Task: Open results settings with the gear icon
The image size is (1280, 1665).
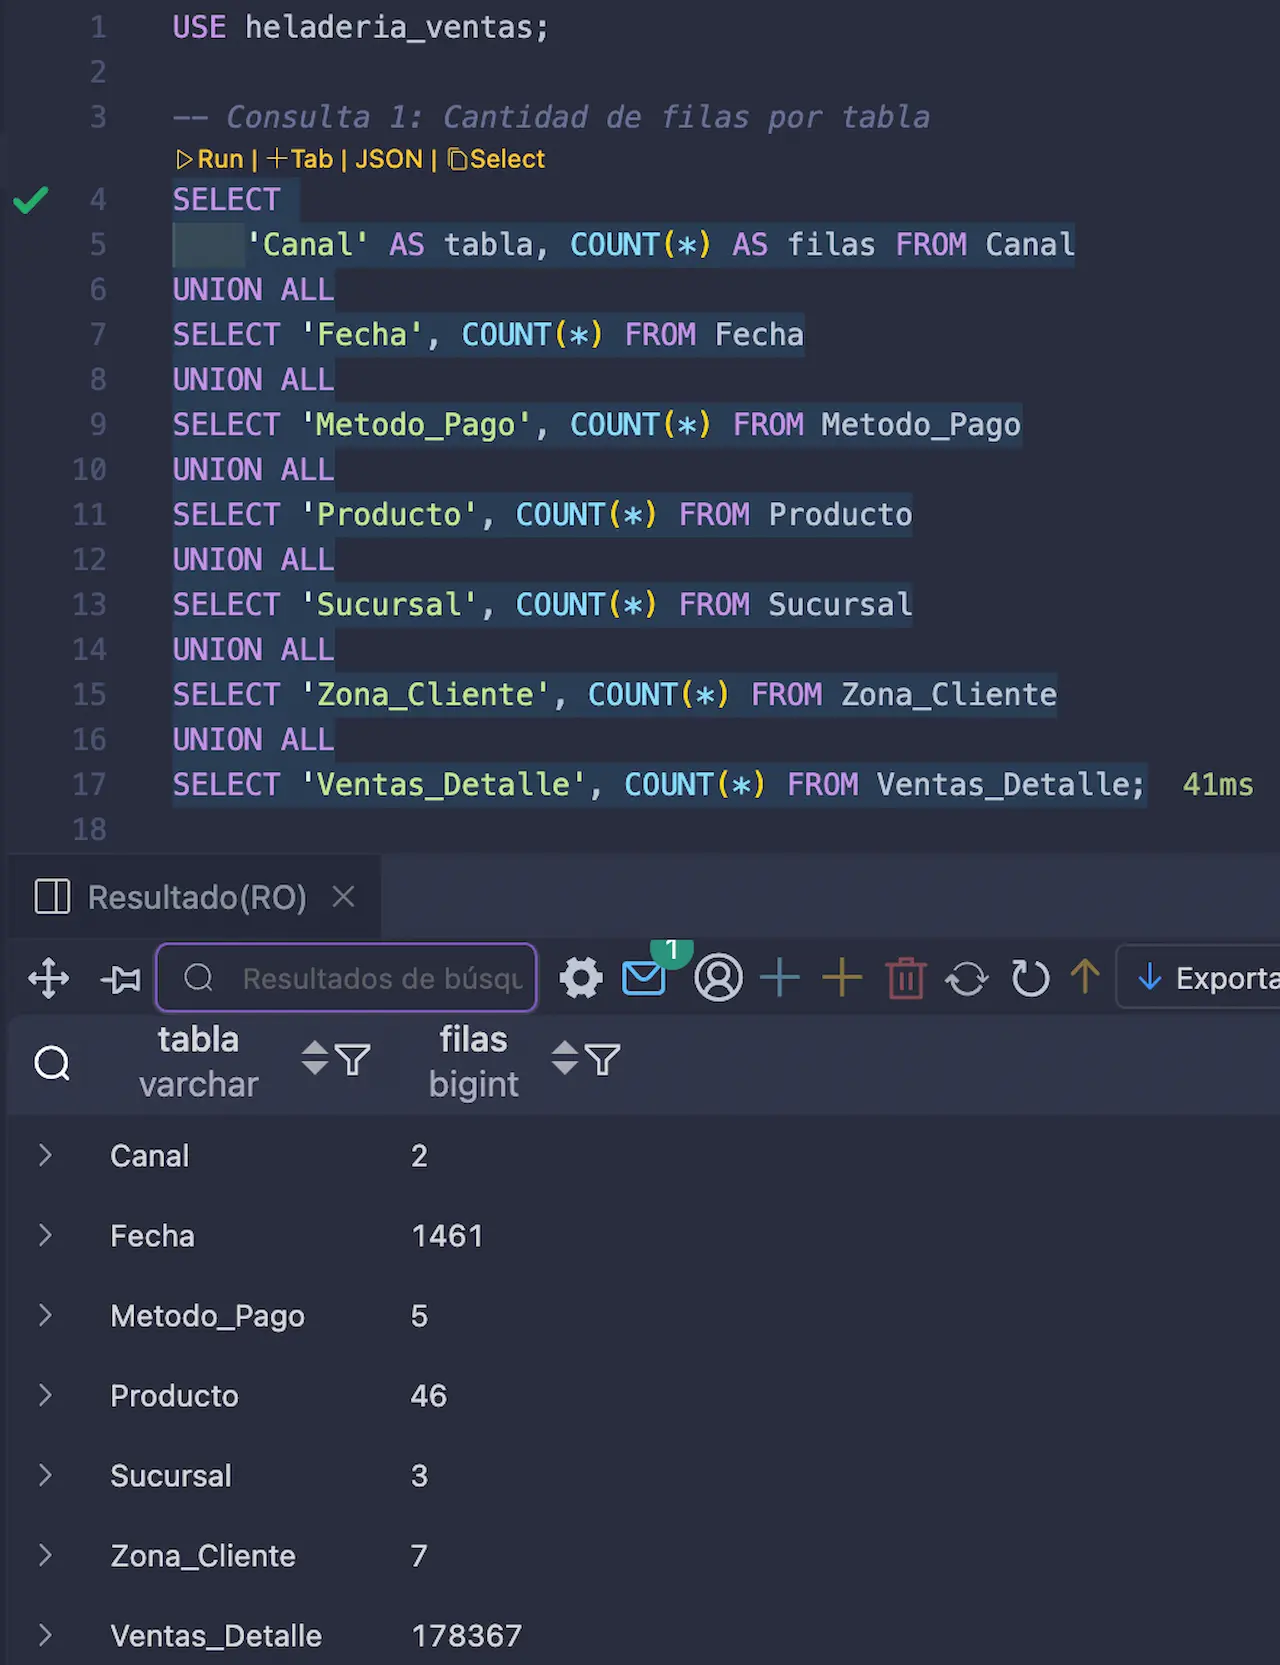Action: tap(581, 978)
